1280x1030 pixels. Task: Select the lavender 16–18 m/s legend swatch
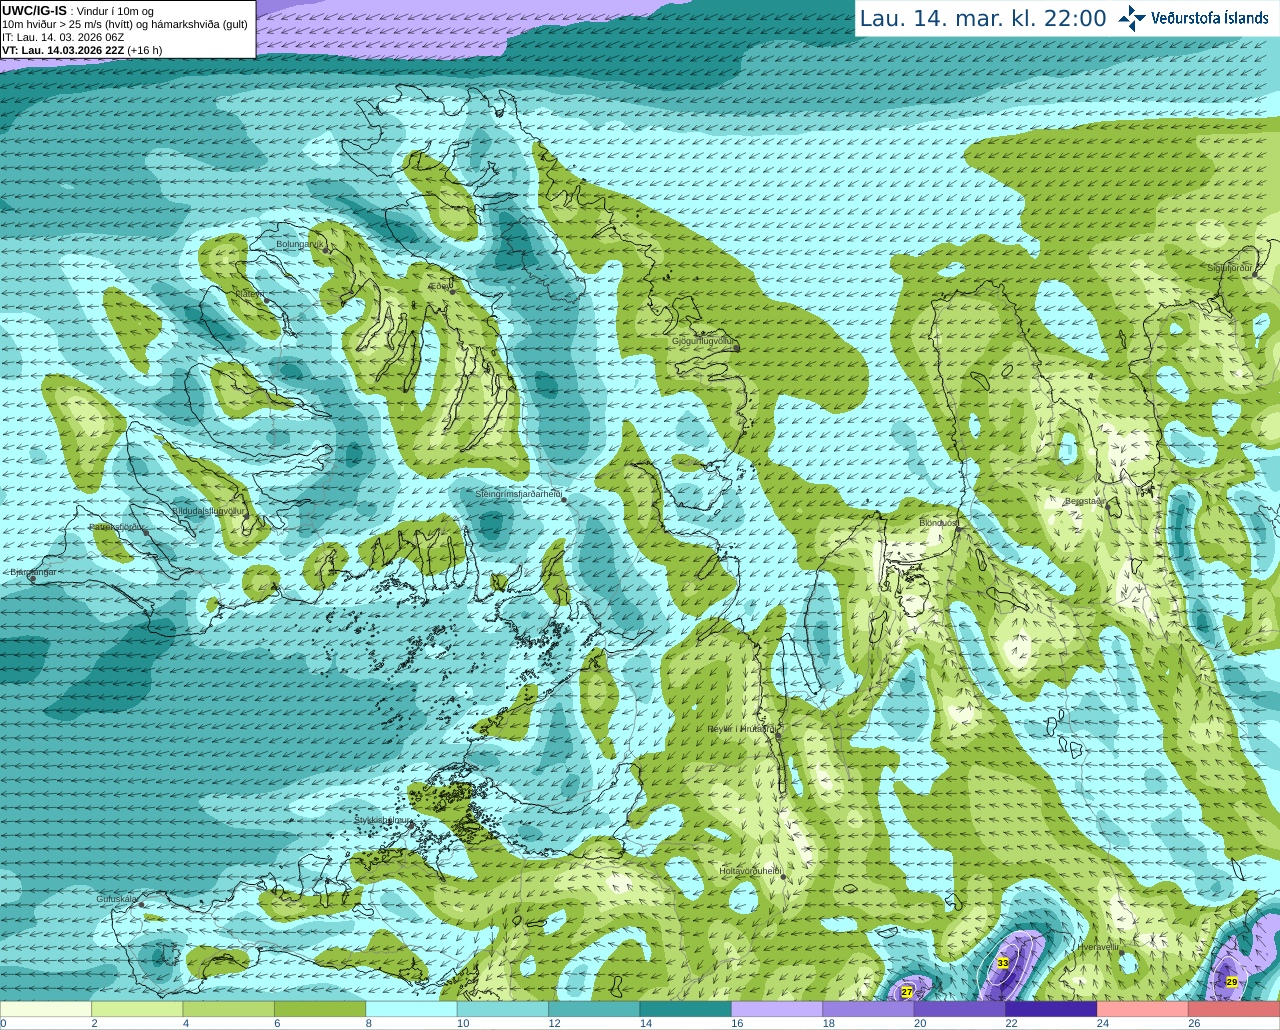[x=777, y=1009]
